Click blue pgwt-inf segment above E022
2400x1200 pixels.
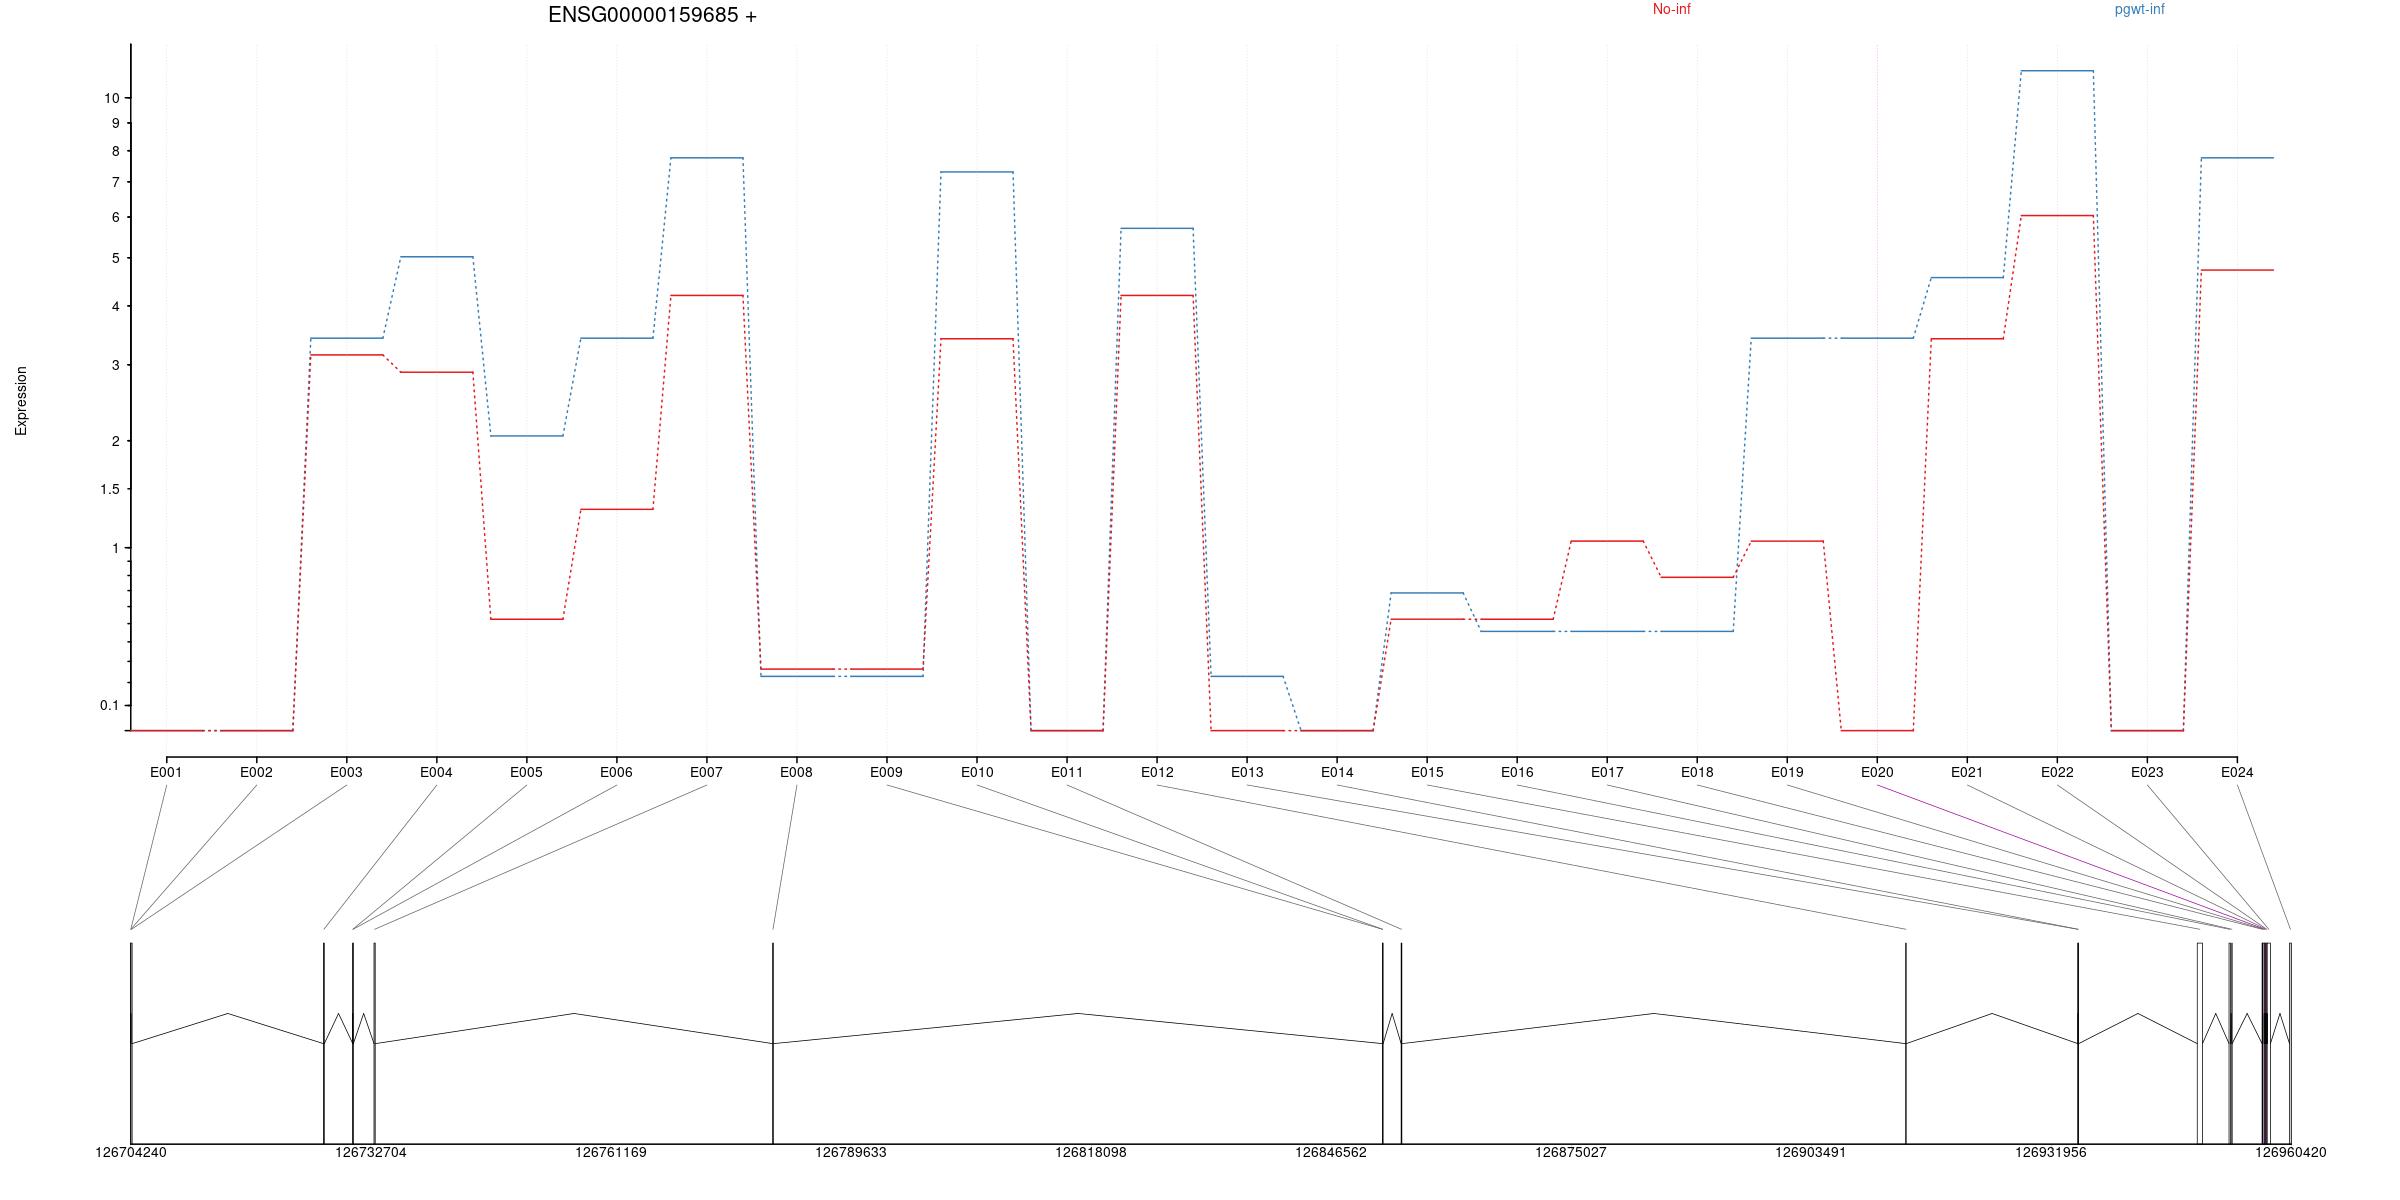point(2057,71)
